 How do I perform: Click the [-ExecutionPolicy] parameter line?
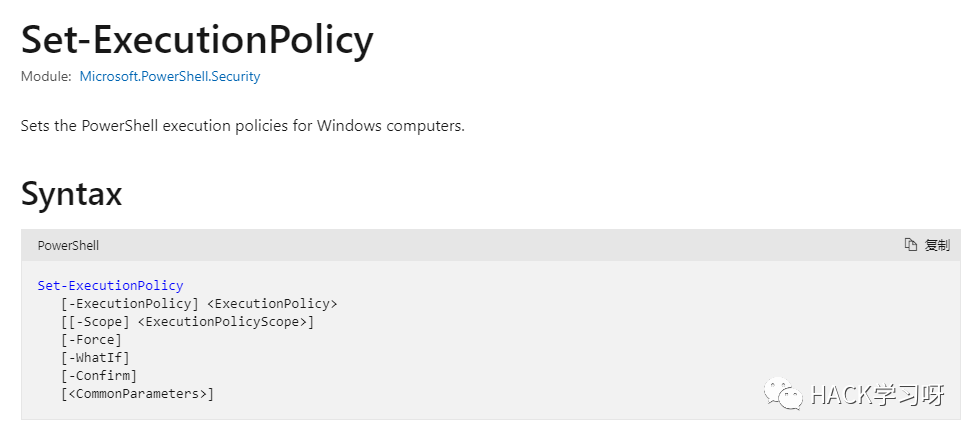tap(199, 304)
